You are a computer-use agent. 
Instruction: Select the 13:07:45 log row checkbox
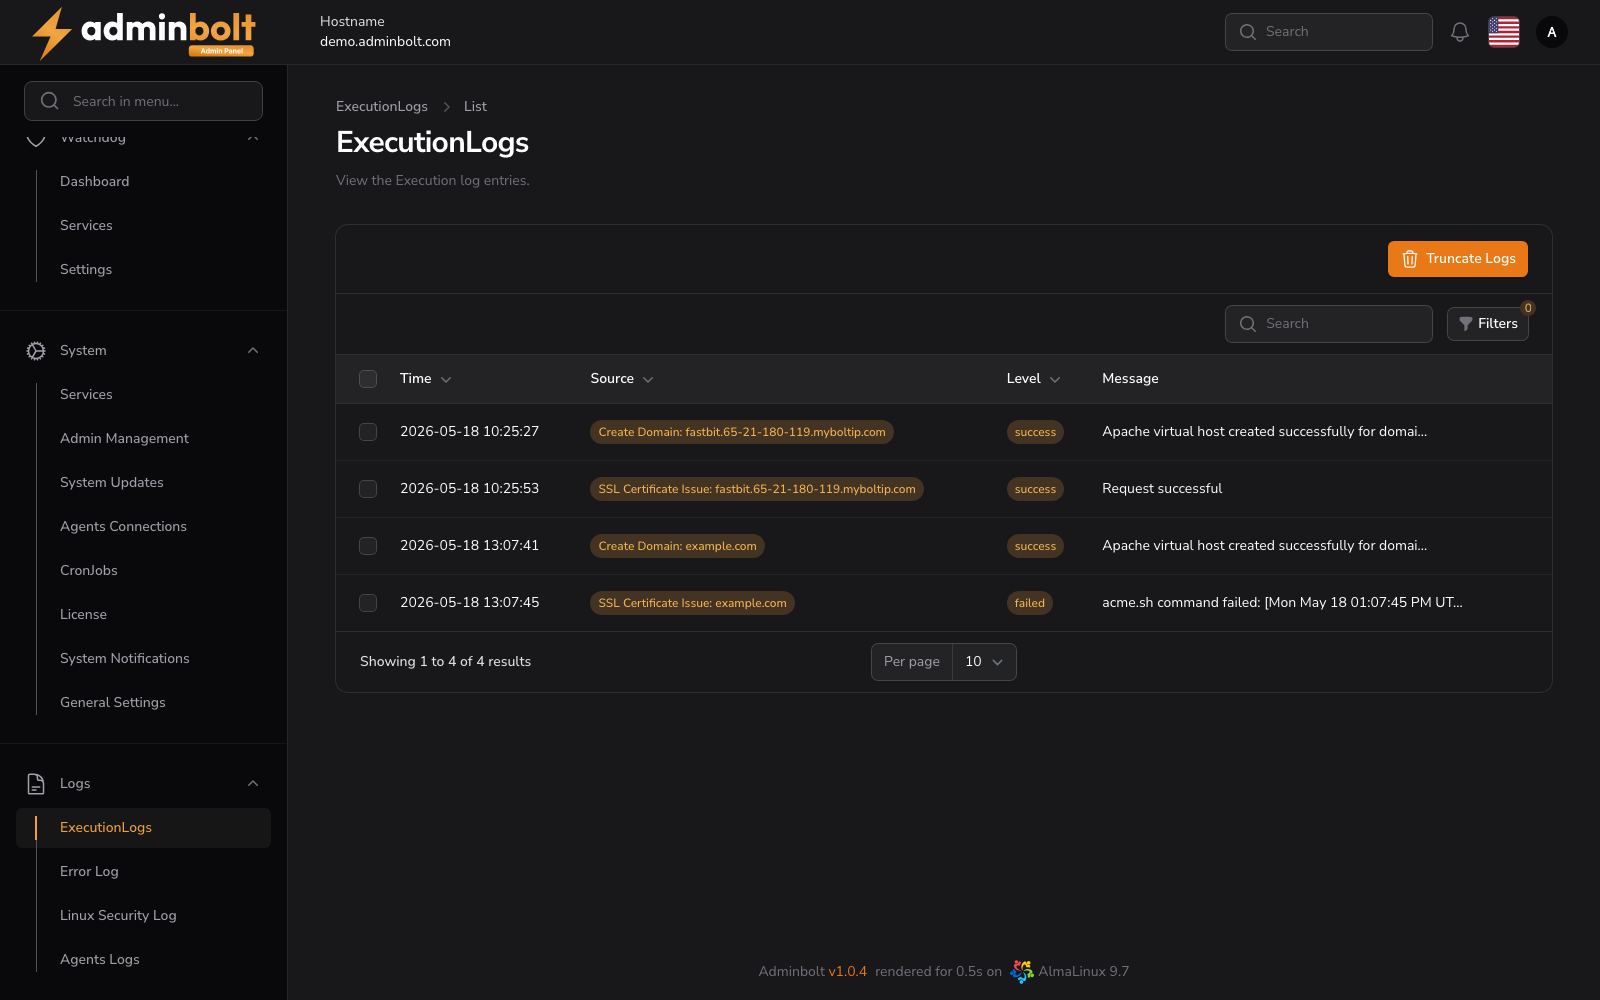pos(368,603)
